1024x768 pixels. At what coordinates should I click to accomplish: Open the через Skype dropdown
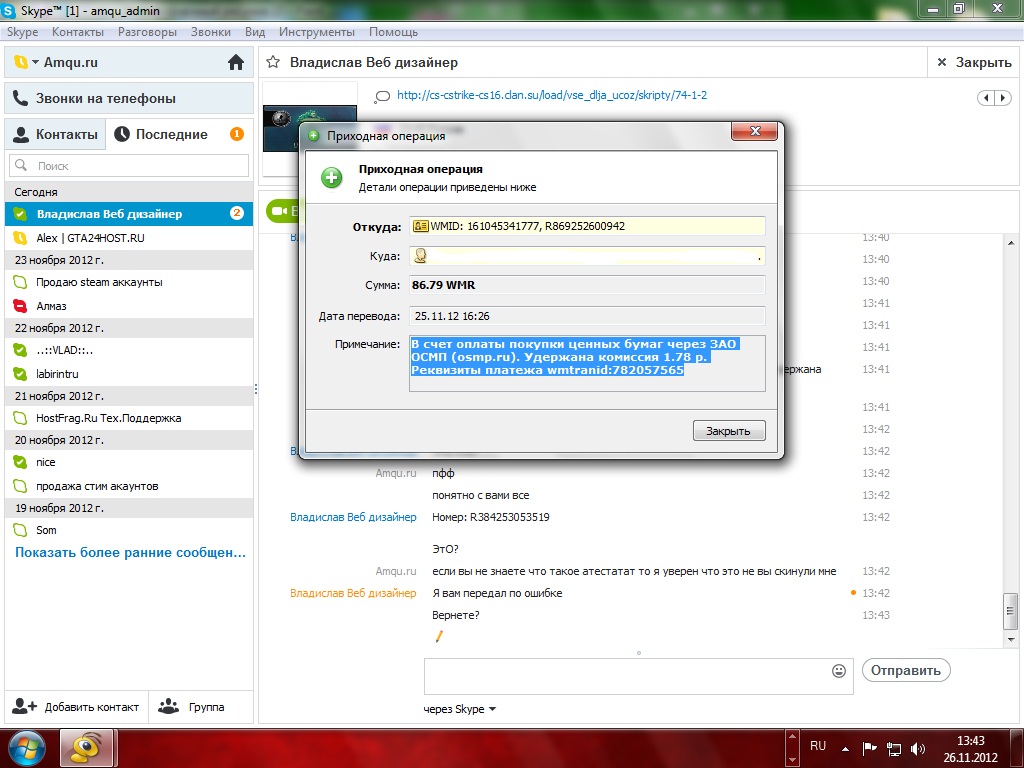coord(460,709)
